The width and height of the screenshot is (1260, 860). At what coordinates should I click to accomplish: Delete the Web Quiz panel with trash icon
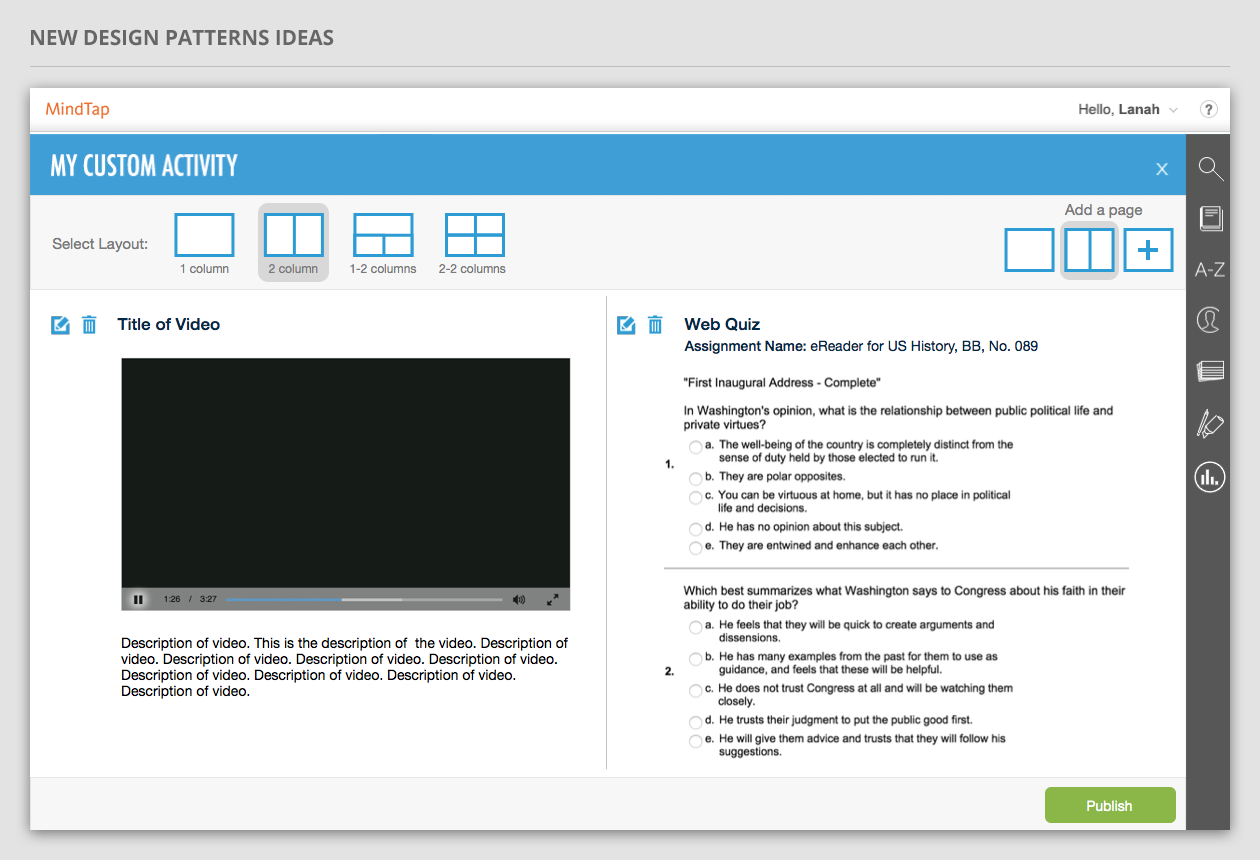[x=655, y=325]
